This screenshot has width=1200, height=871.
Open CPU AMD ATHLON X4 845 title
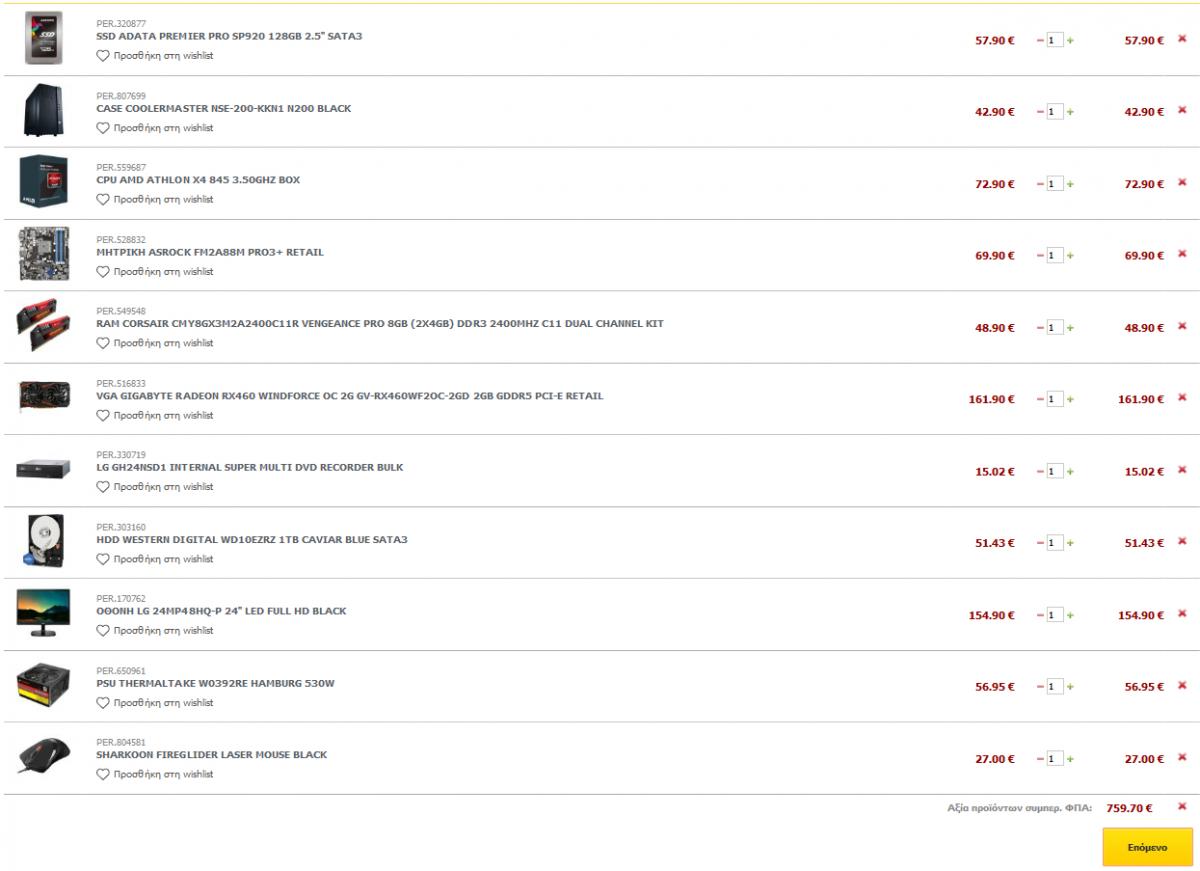coord(198,180)
